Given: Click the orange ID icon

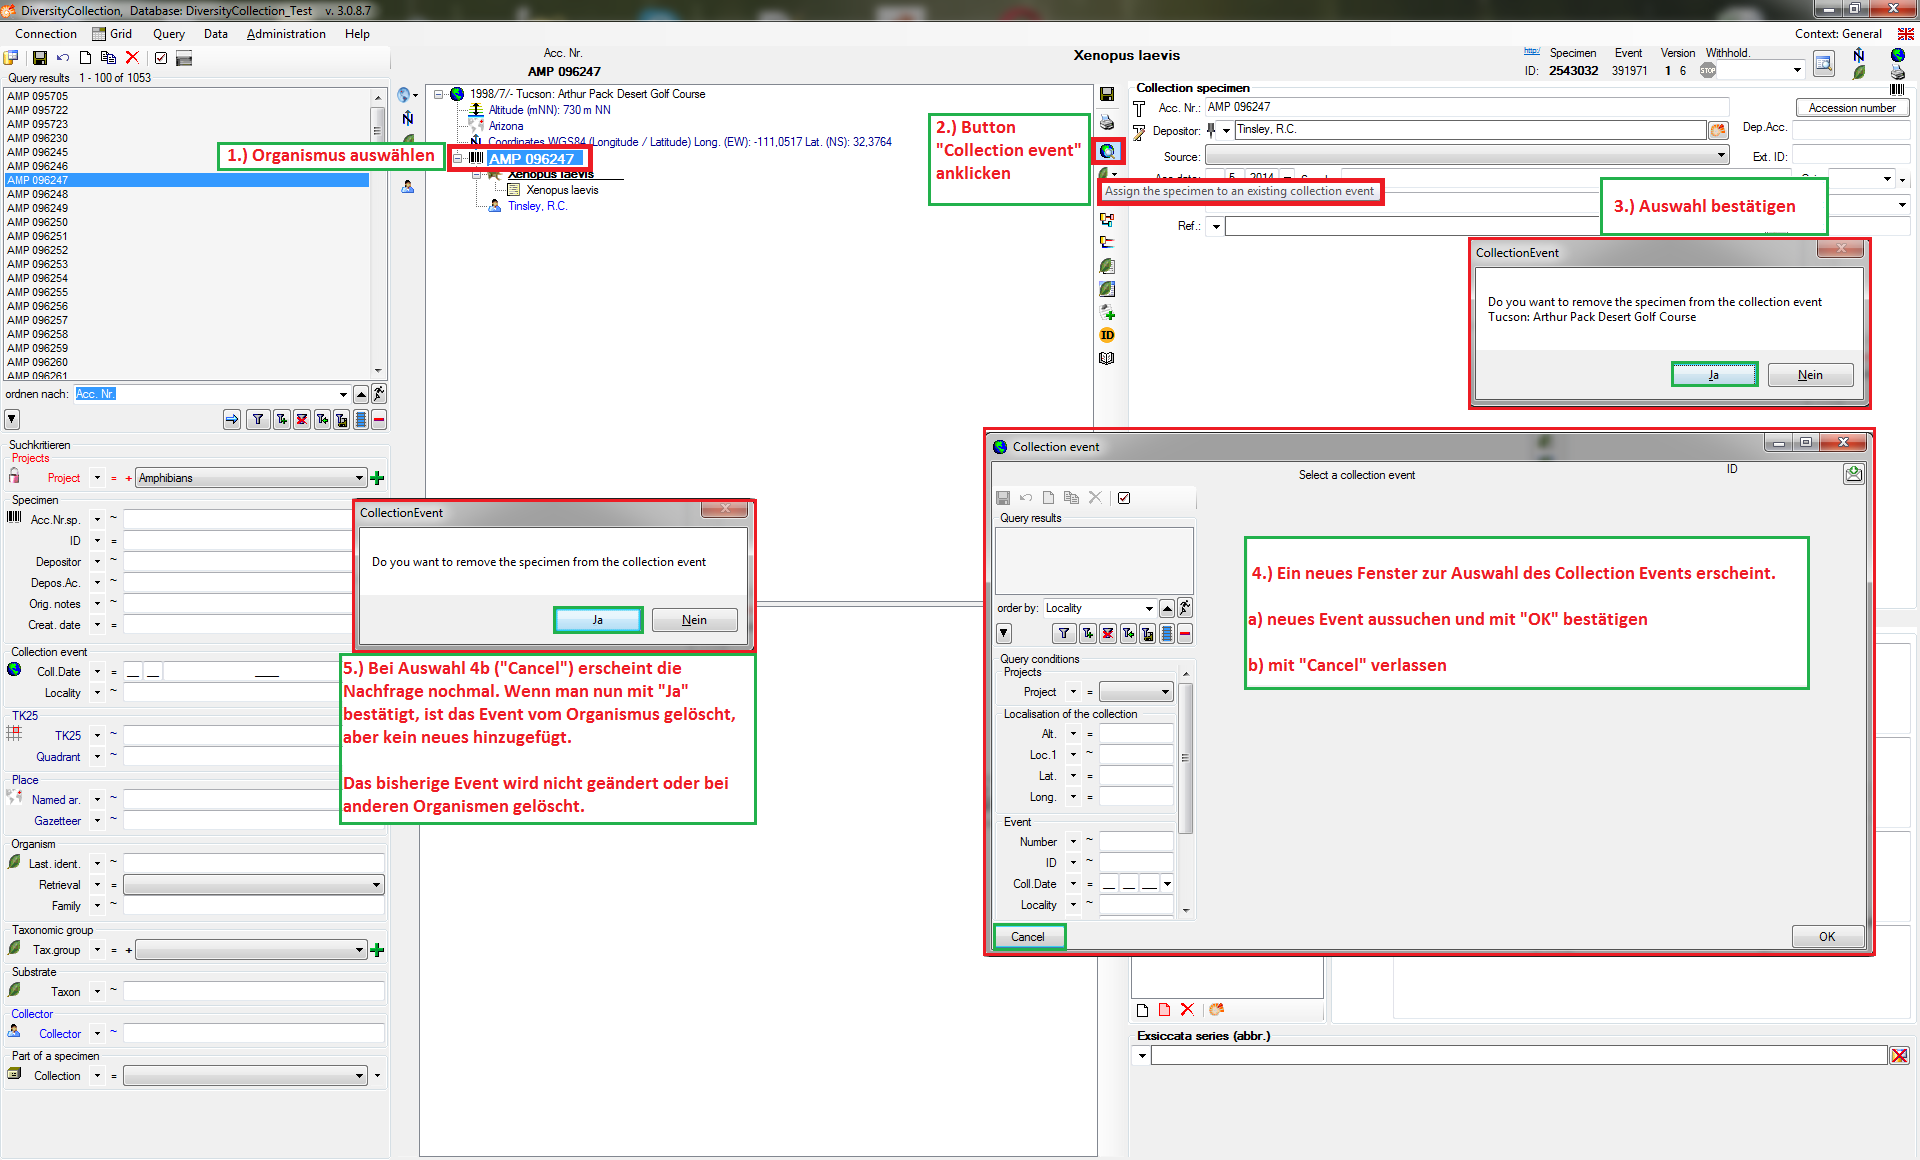Looking at the screenshot, I should click(x=1107, y=335).
